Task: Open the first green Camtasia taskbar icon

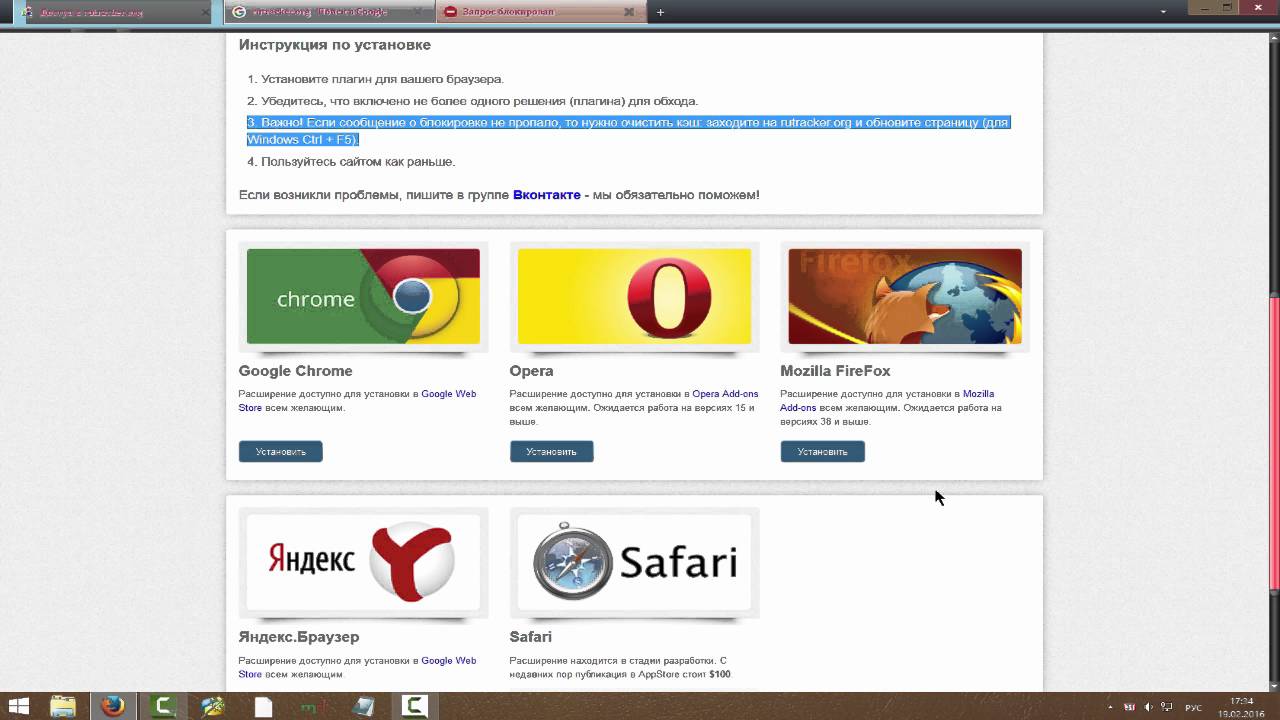Action: (x=163, y=706)
